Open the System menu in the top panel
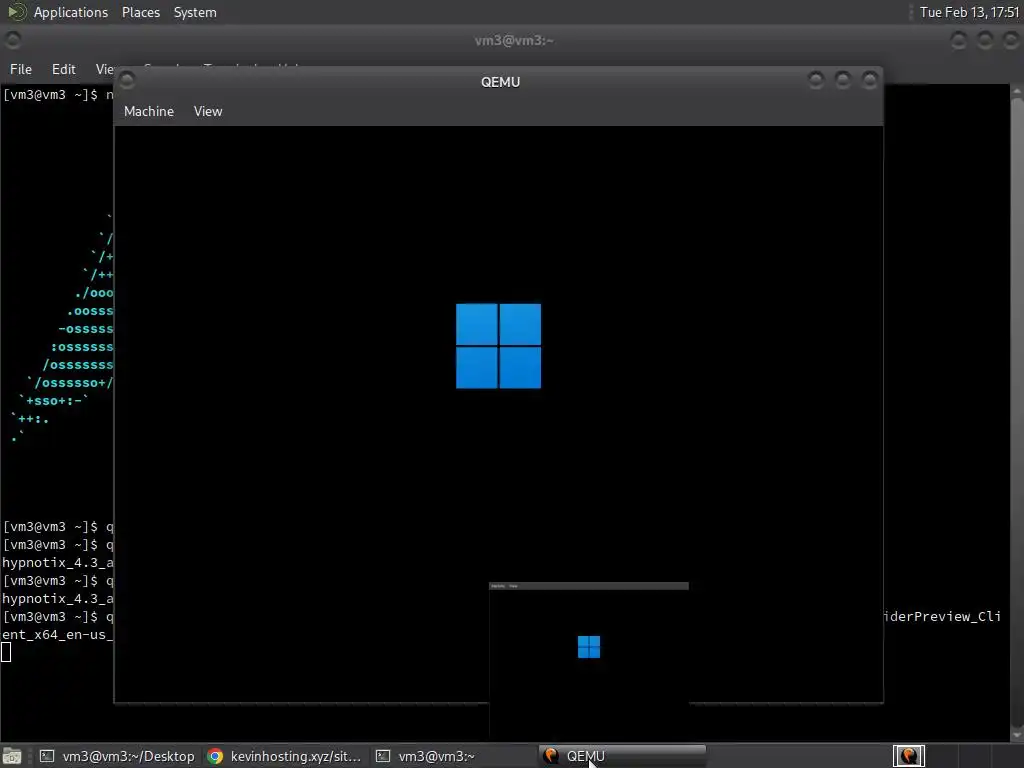The width and height of the screenshot is (1024, 768). (x=195, y=12)
